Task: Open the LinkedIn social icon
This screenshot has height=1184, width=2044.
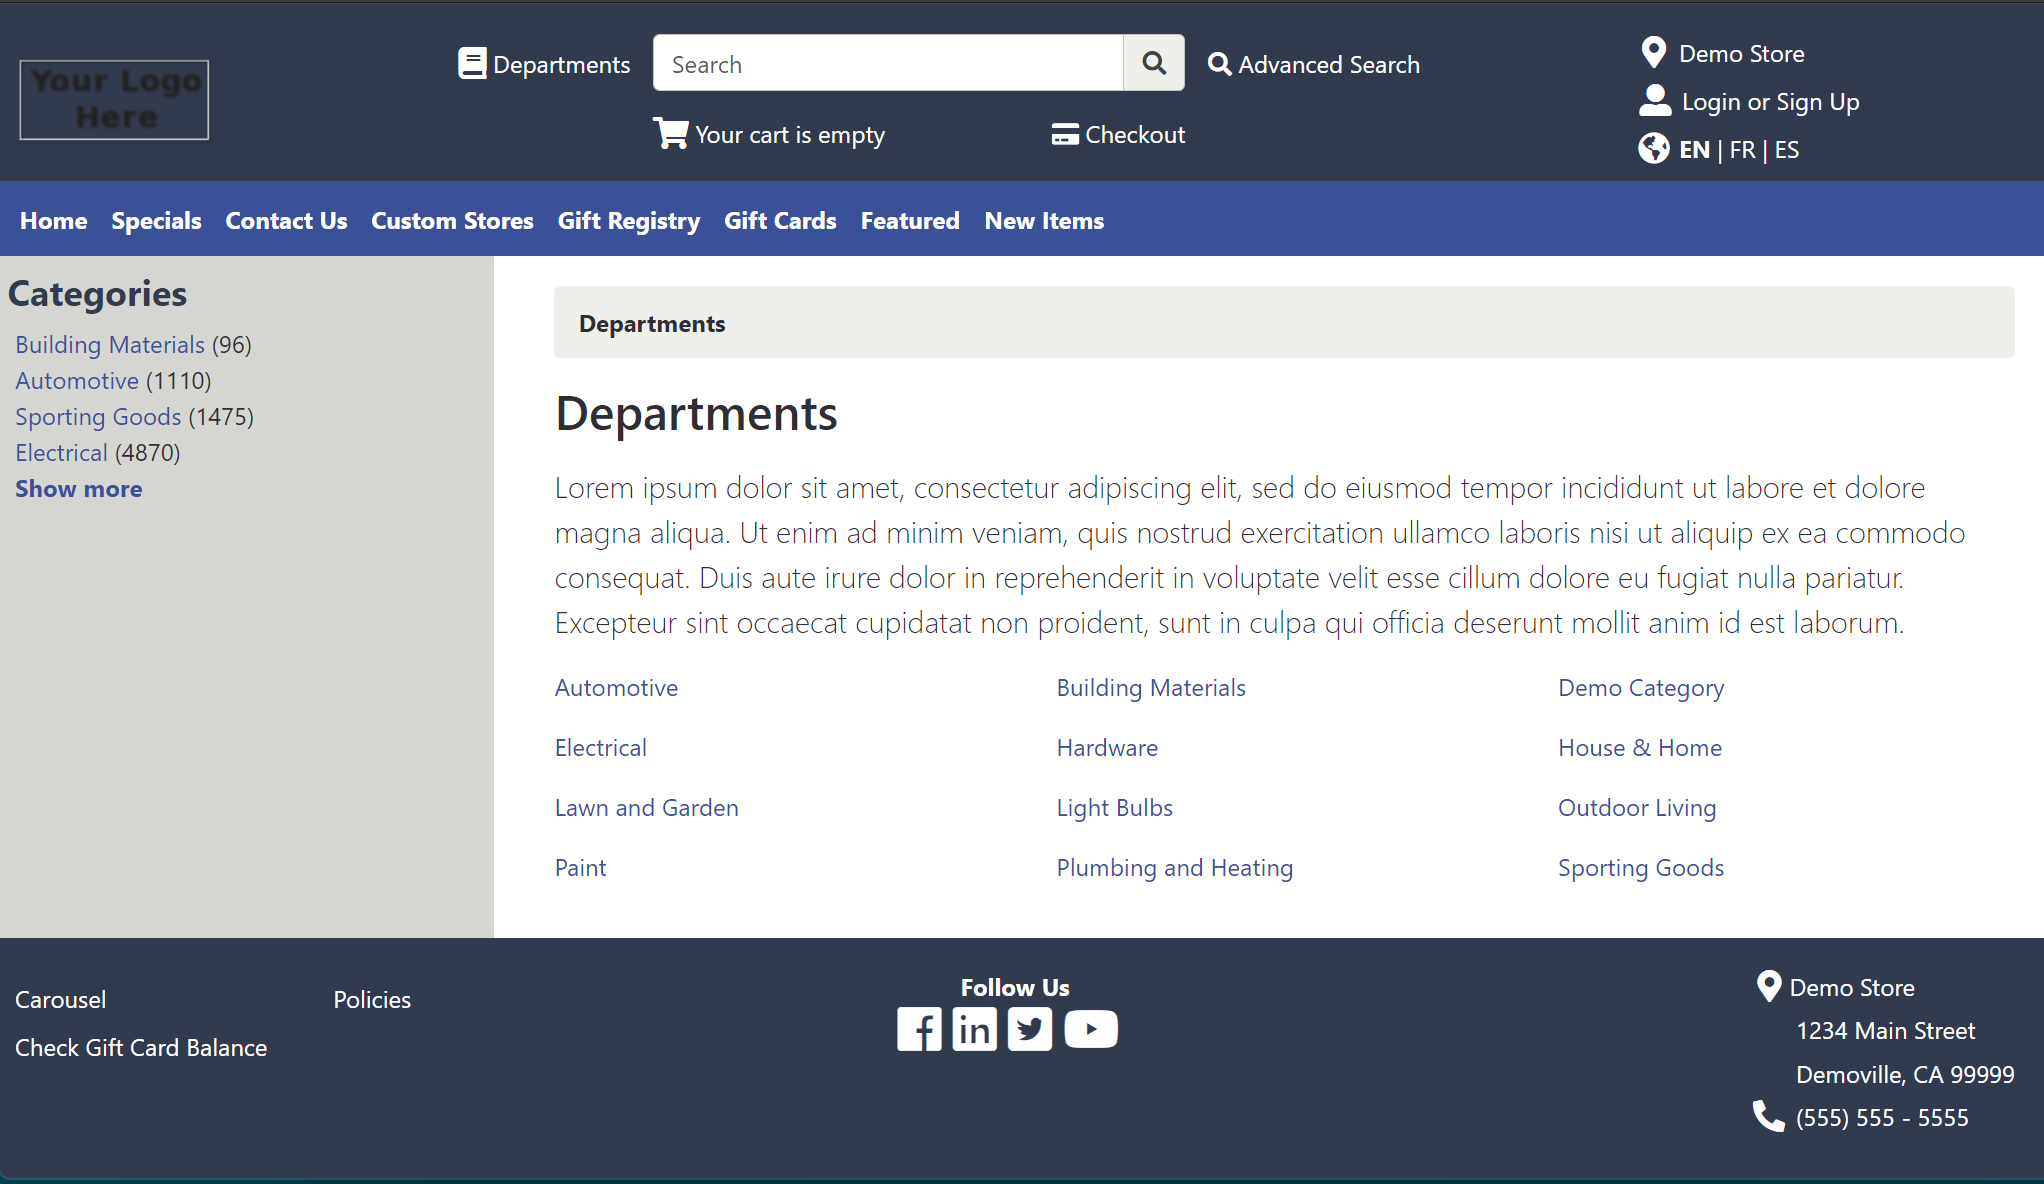Action: pos(974,1029)
